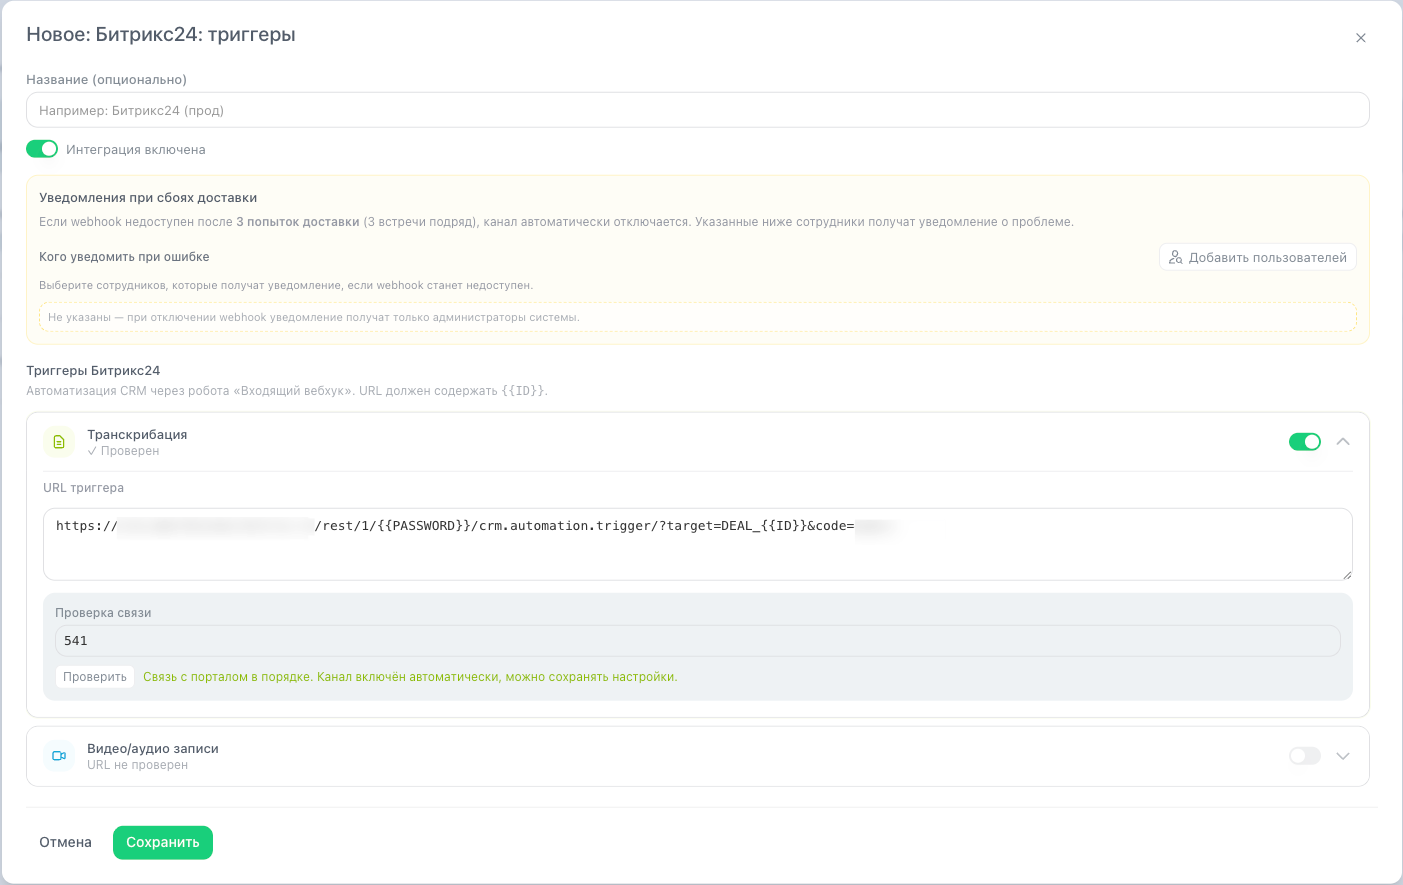Expand the Видео/аудио записи section chevron
The height and width of the screenshot is (885, 1403).
click(1343, 756)
